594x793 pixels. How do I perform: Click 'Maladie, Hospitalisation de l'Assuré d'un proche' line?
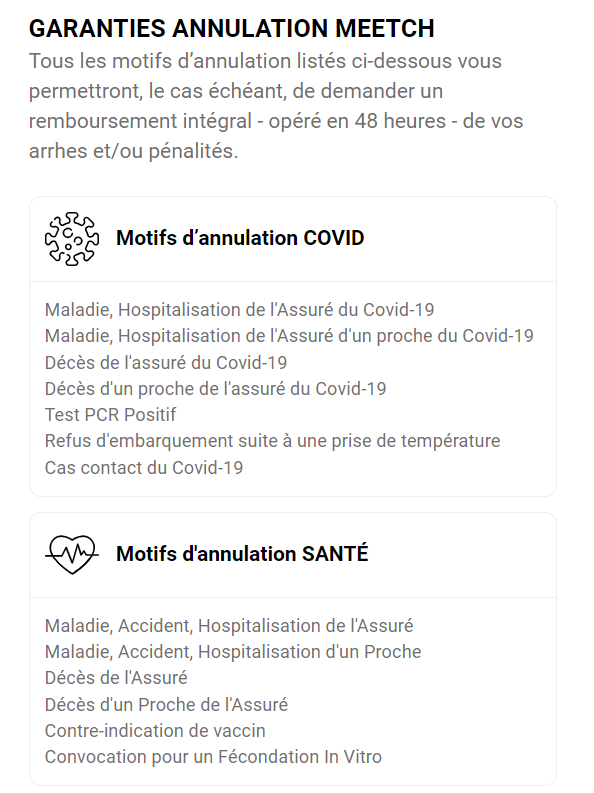[x=289, y=336]
